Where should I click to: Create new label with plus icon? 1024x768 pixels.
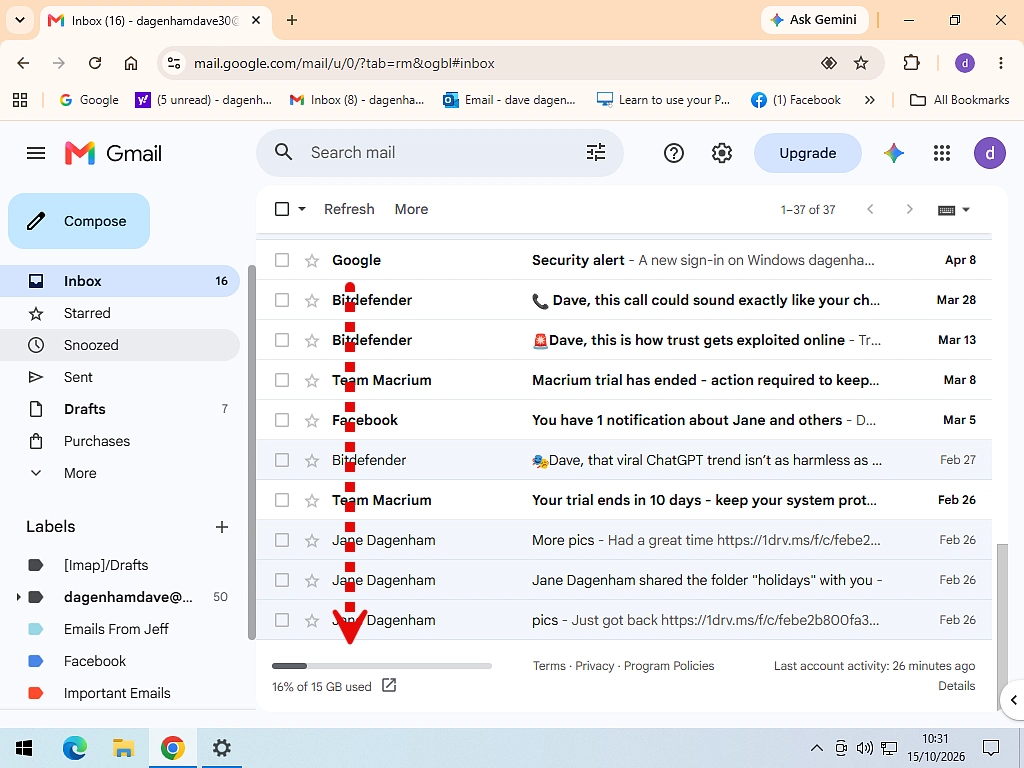tap(222, 527)
